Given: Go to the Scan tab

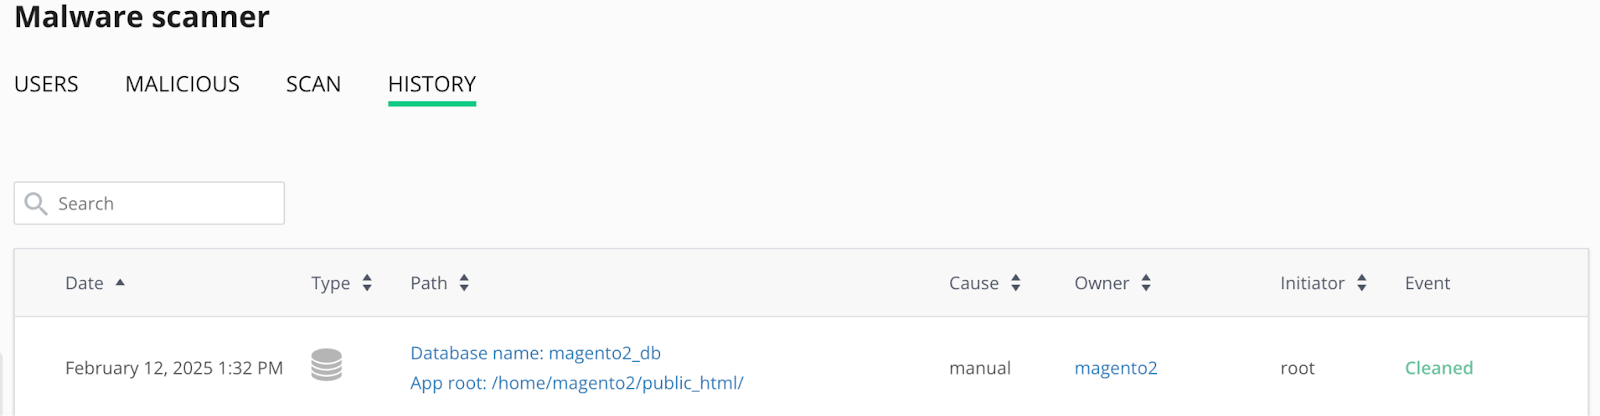Looking at the screenshot, I should pos(313,84).
